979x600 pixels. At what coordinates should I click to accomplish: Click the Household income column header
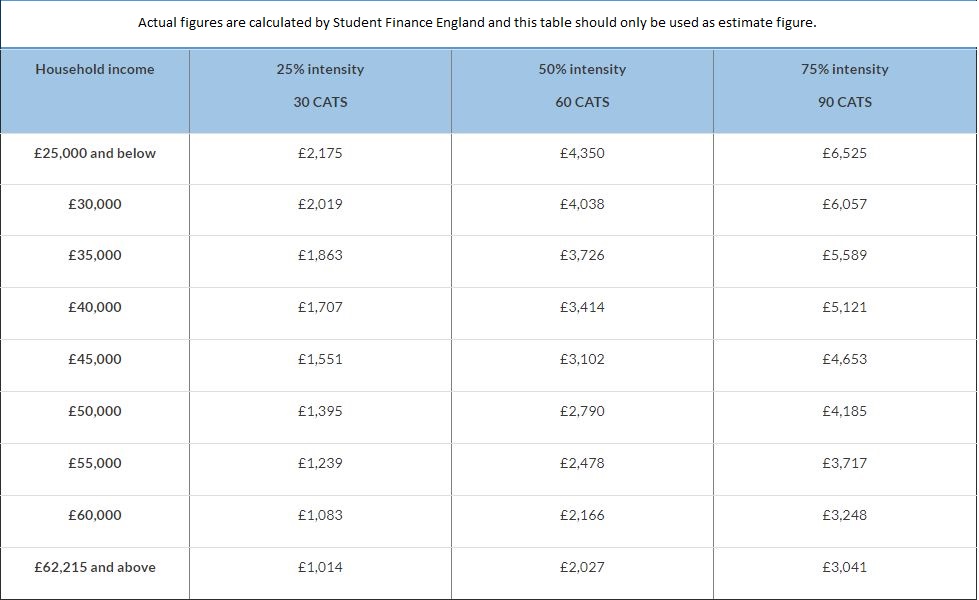pos(95,69)
